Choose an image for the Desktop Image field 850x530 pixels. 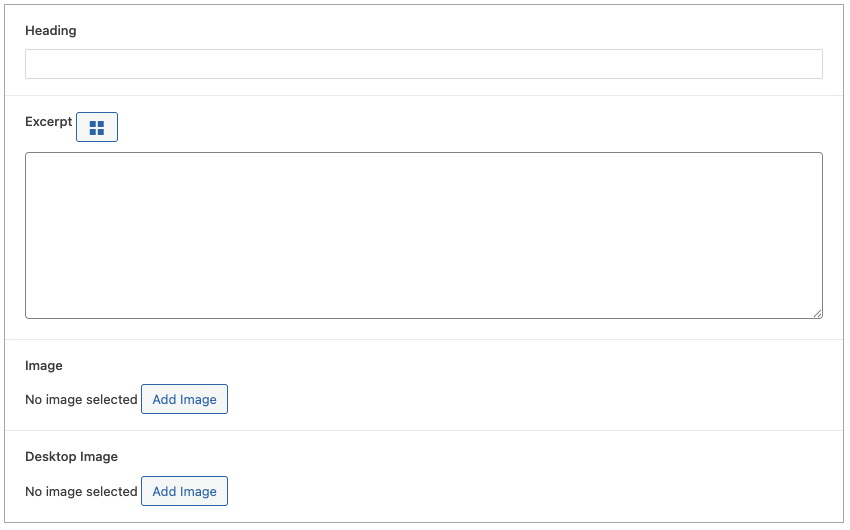pyautogui.click(x=184, y=491)
